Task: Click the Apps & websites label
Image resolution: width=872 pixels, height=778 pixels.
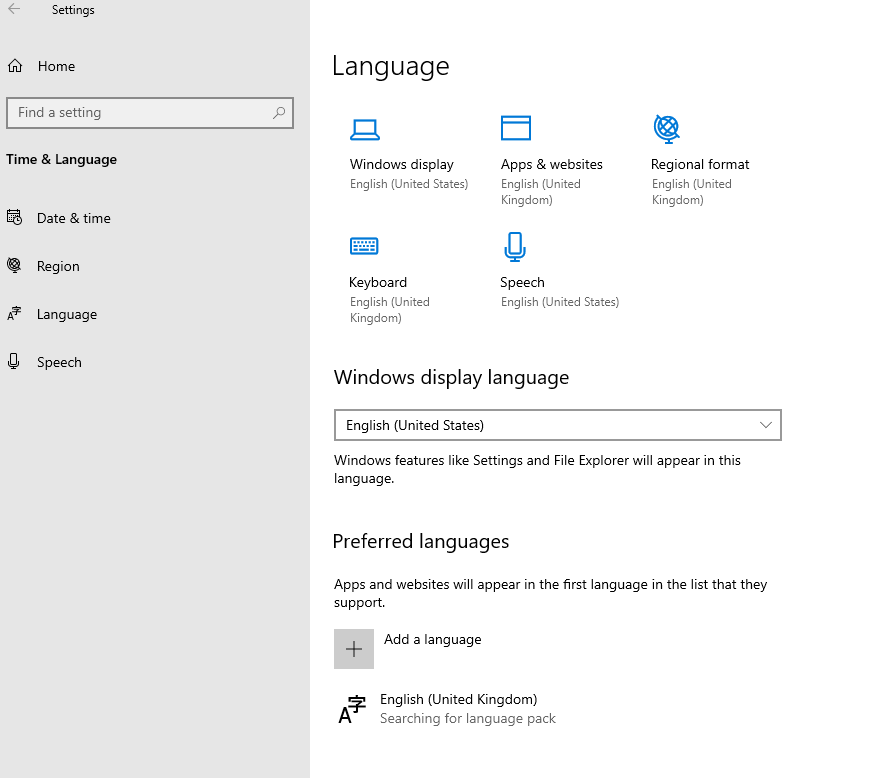Action: 552,165
